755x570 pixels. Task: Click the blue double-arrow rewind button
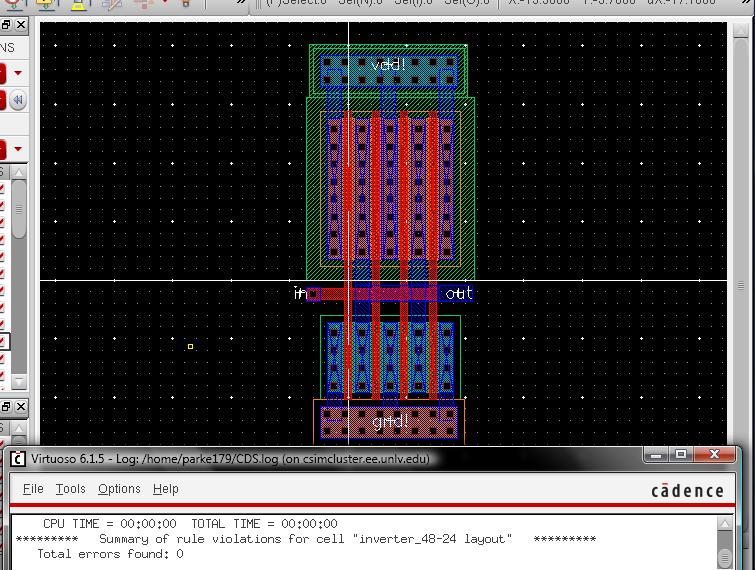17,100
